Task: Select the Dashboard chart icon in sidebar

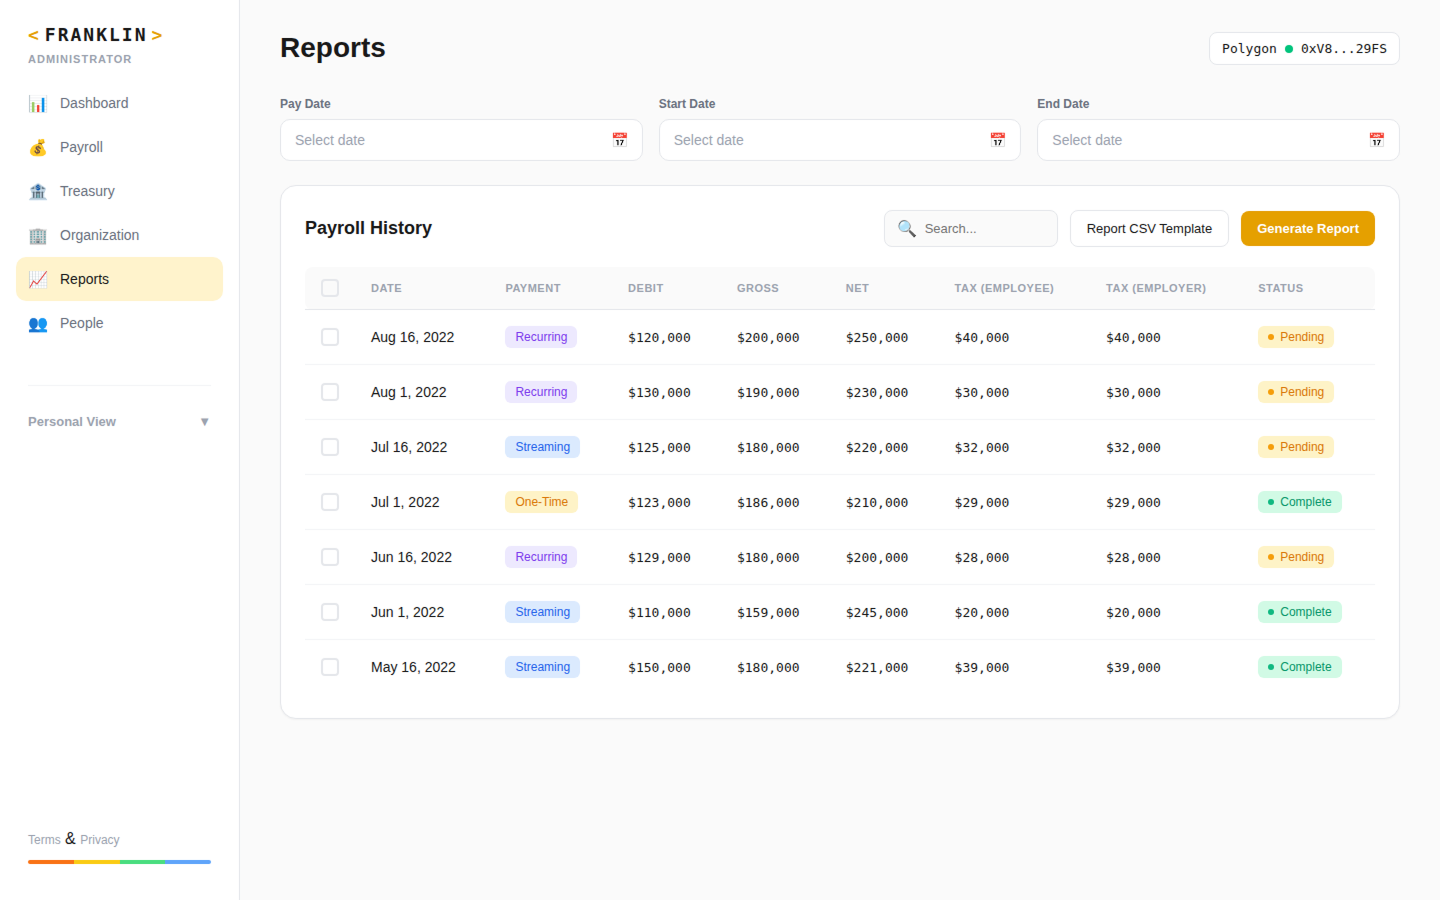Action: click(38, 103)
